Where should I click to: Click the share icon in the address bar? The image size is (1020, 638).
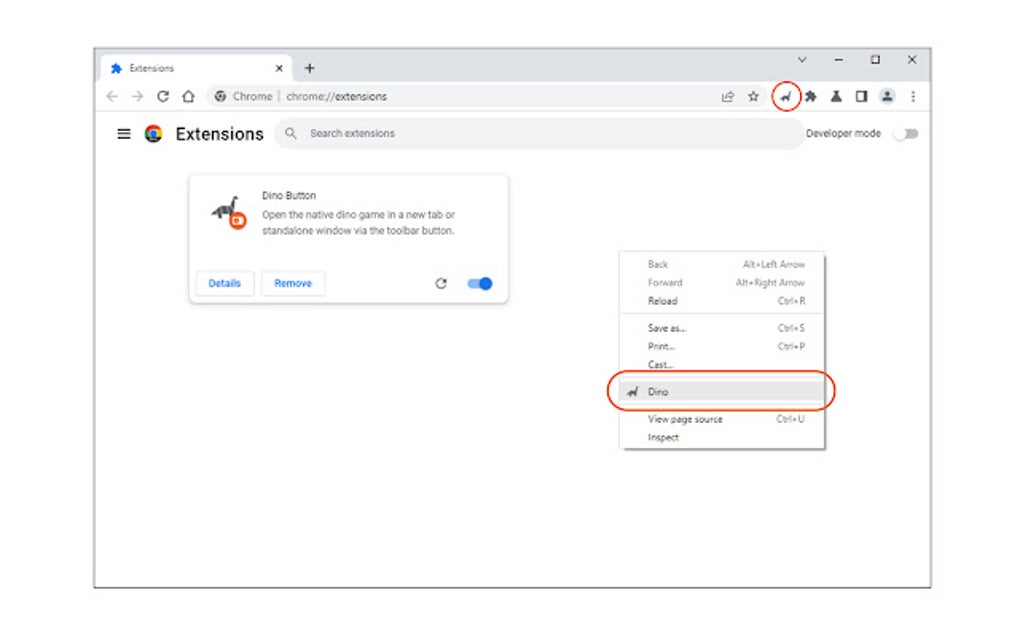tap(727, 96)
